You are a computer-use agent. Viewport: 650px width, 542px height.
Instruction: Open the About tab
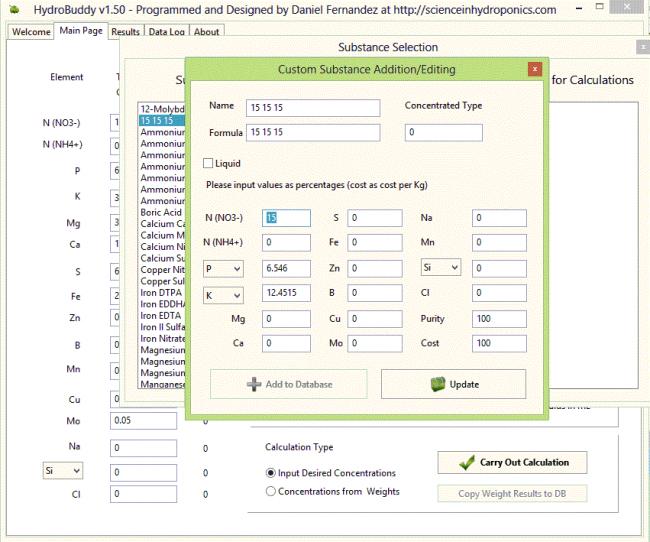point(206,32)
